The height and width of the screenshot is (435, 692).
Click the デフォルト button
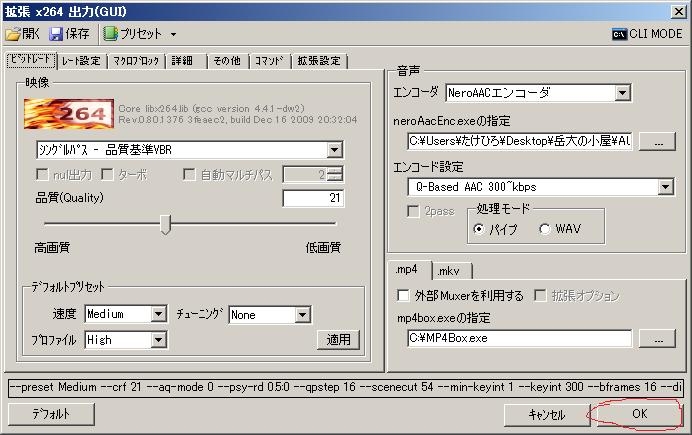[x=51, y=414]
